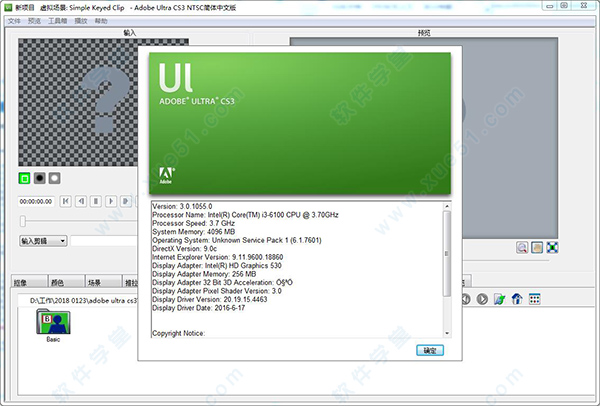This screenshot has width=600, height=406.
Task: Click the Display Driver Version line
Action: pyautogui.click(x=210, y=299)
